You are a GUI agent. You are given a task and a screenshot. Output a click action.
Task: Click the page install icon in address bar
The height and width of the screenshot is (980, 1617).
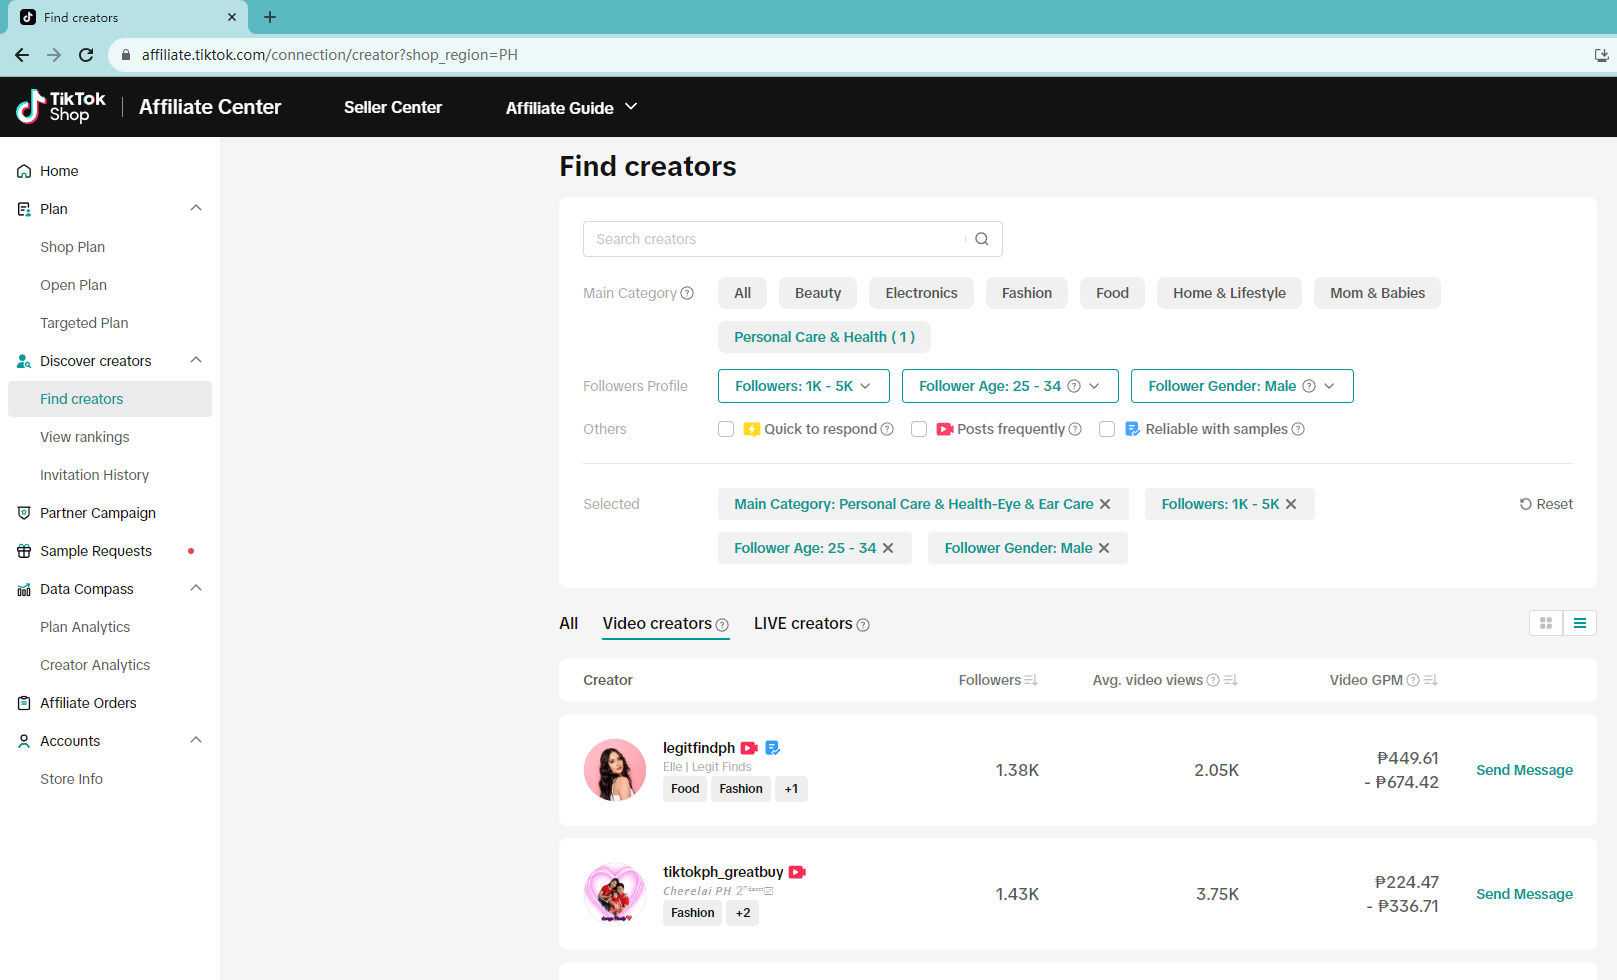[1601, 55]
